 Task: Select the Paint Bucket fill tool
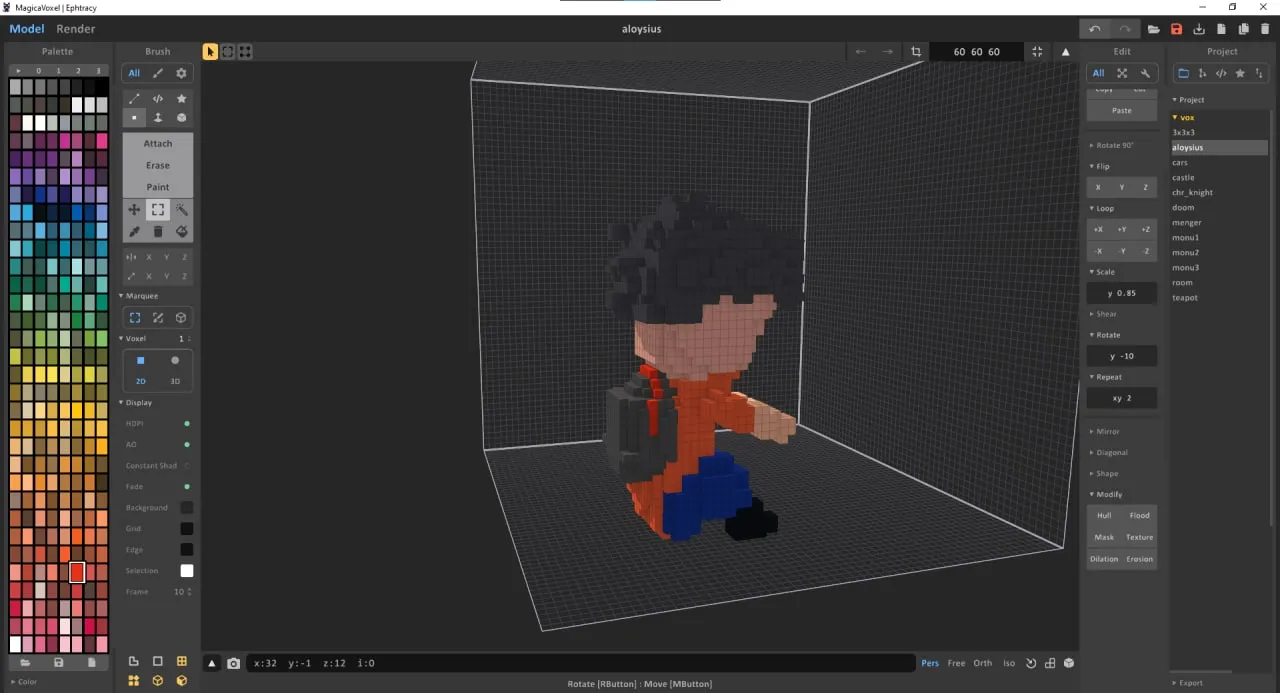pyautogui.click(x=181, y=231)
